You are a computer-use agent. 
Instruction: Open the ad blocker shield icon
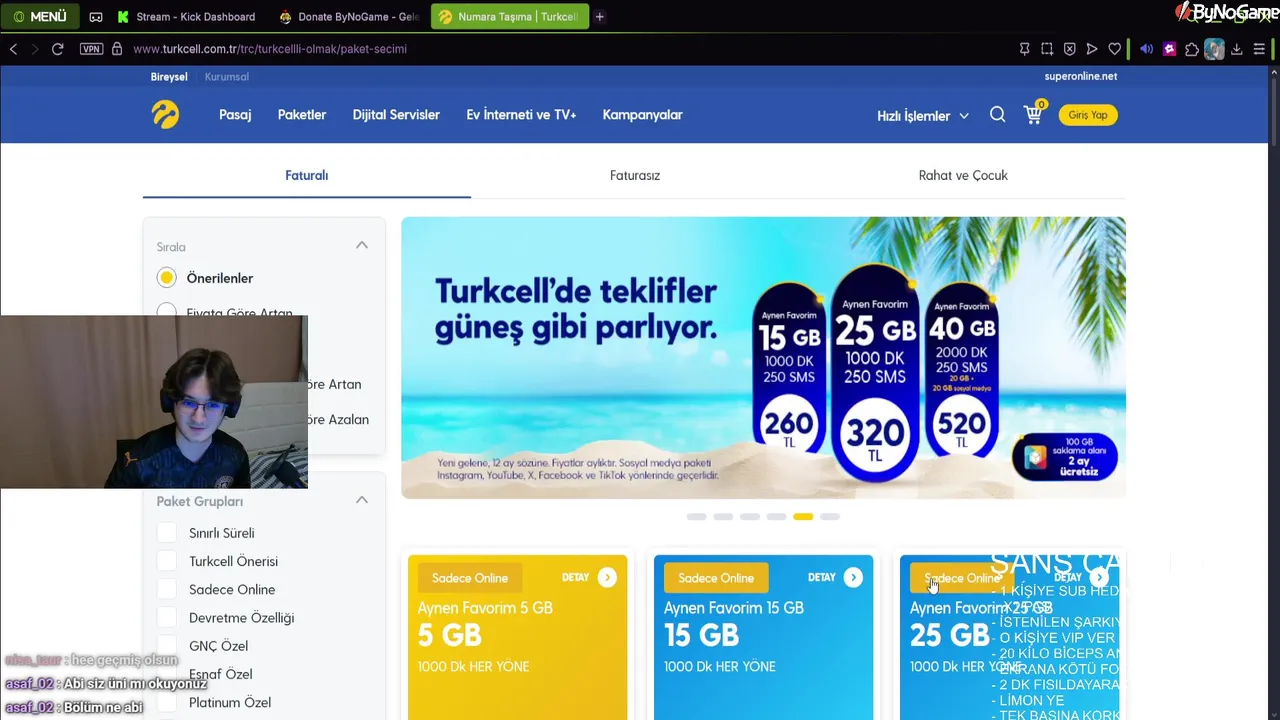point(1070,49)
